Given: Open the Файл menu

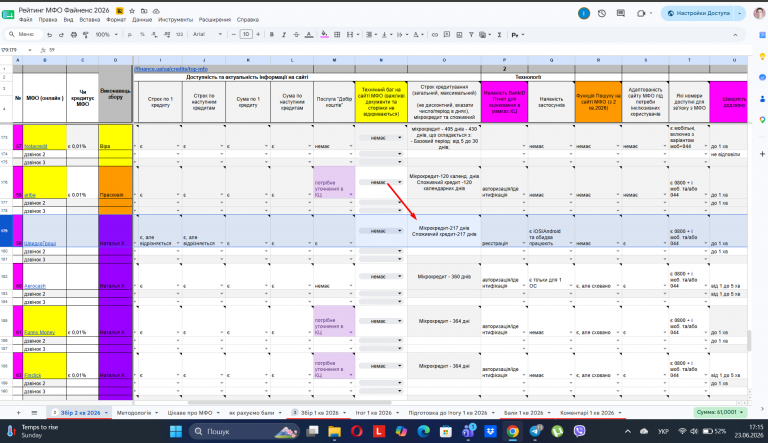Looking at the screenshot, I should pyautogui.click(x=25, y=20).
